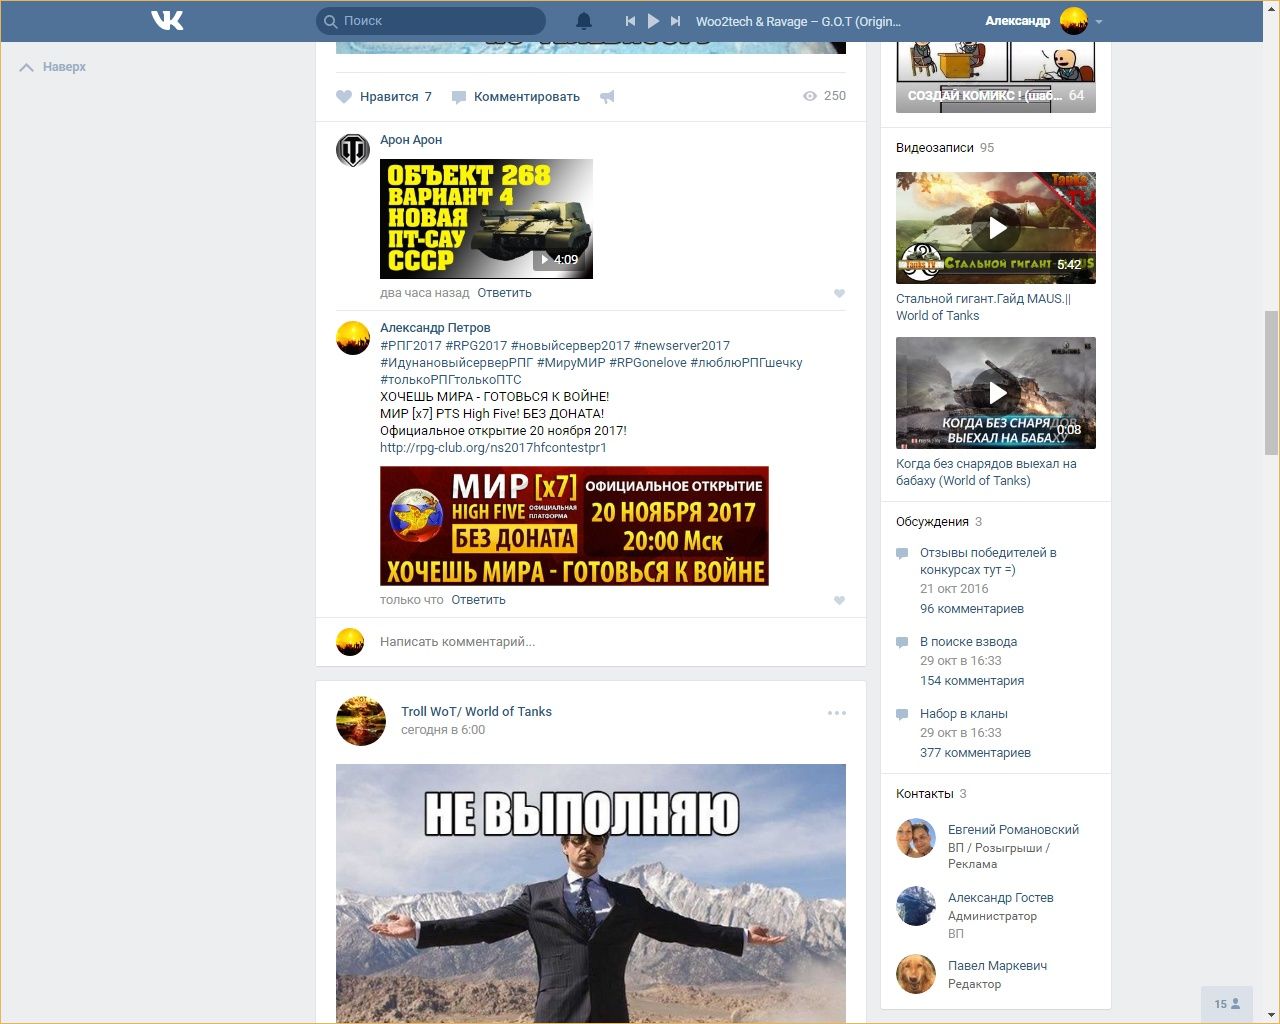Open Евгений Романовский contact

1013,830
